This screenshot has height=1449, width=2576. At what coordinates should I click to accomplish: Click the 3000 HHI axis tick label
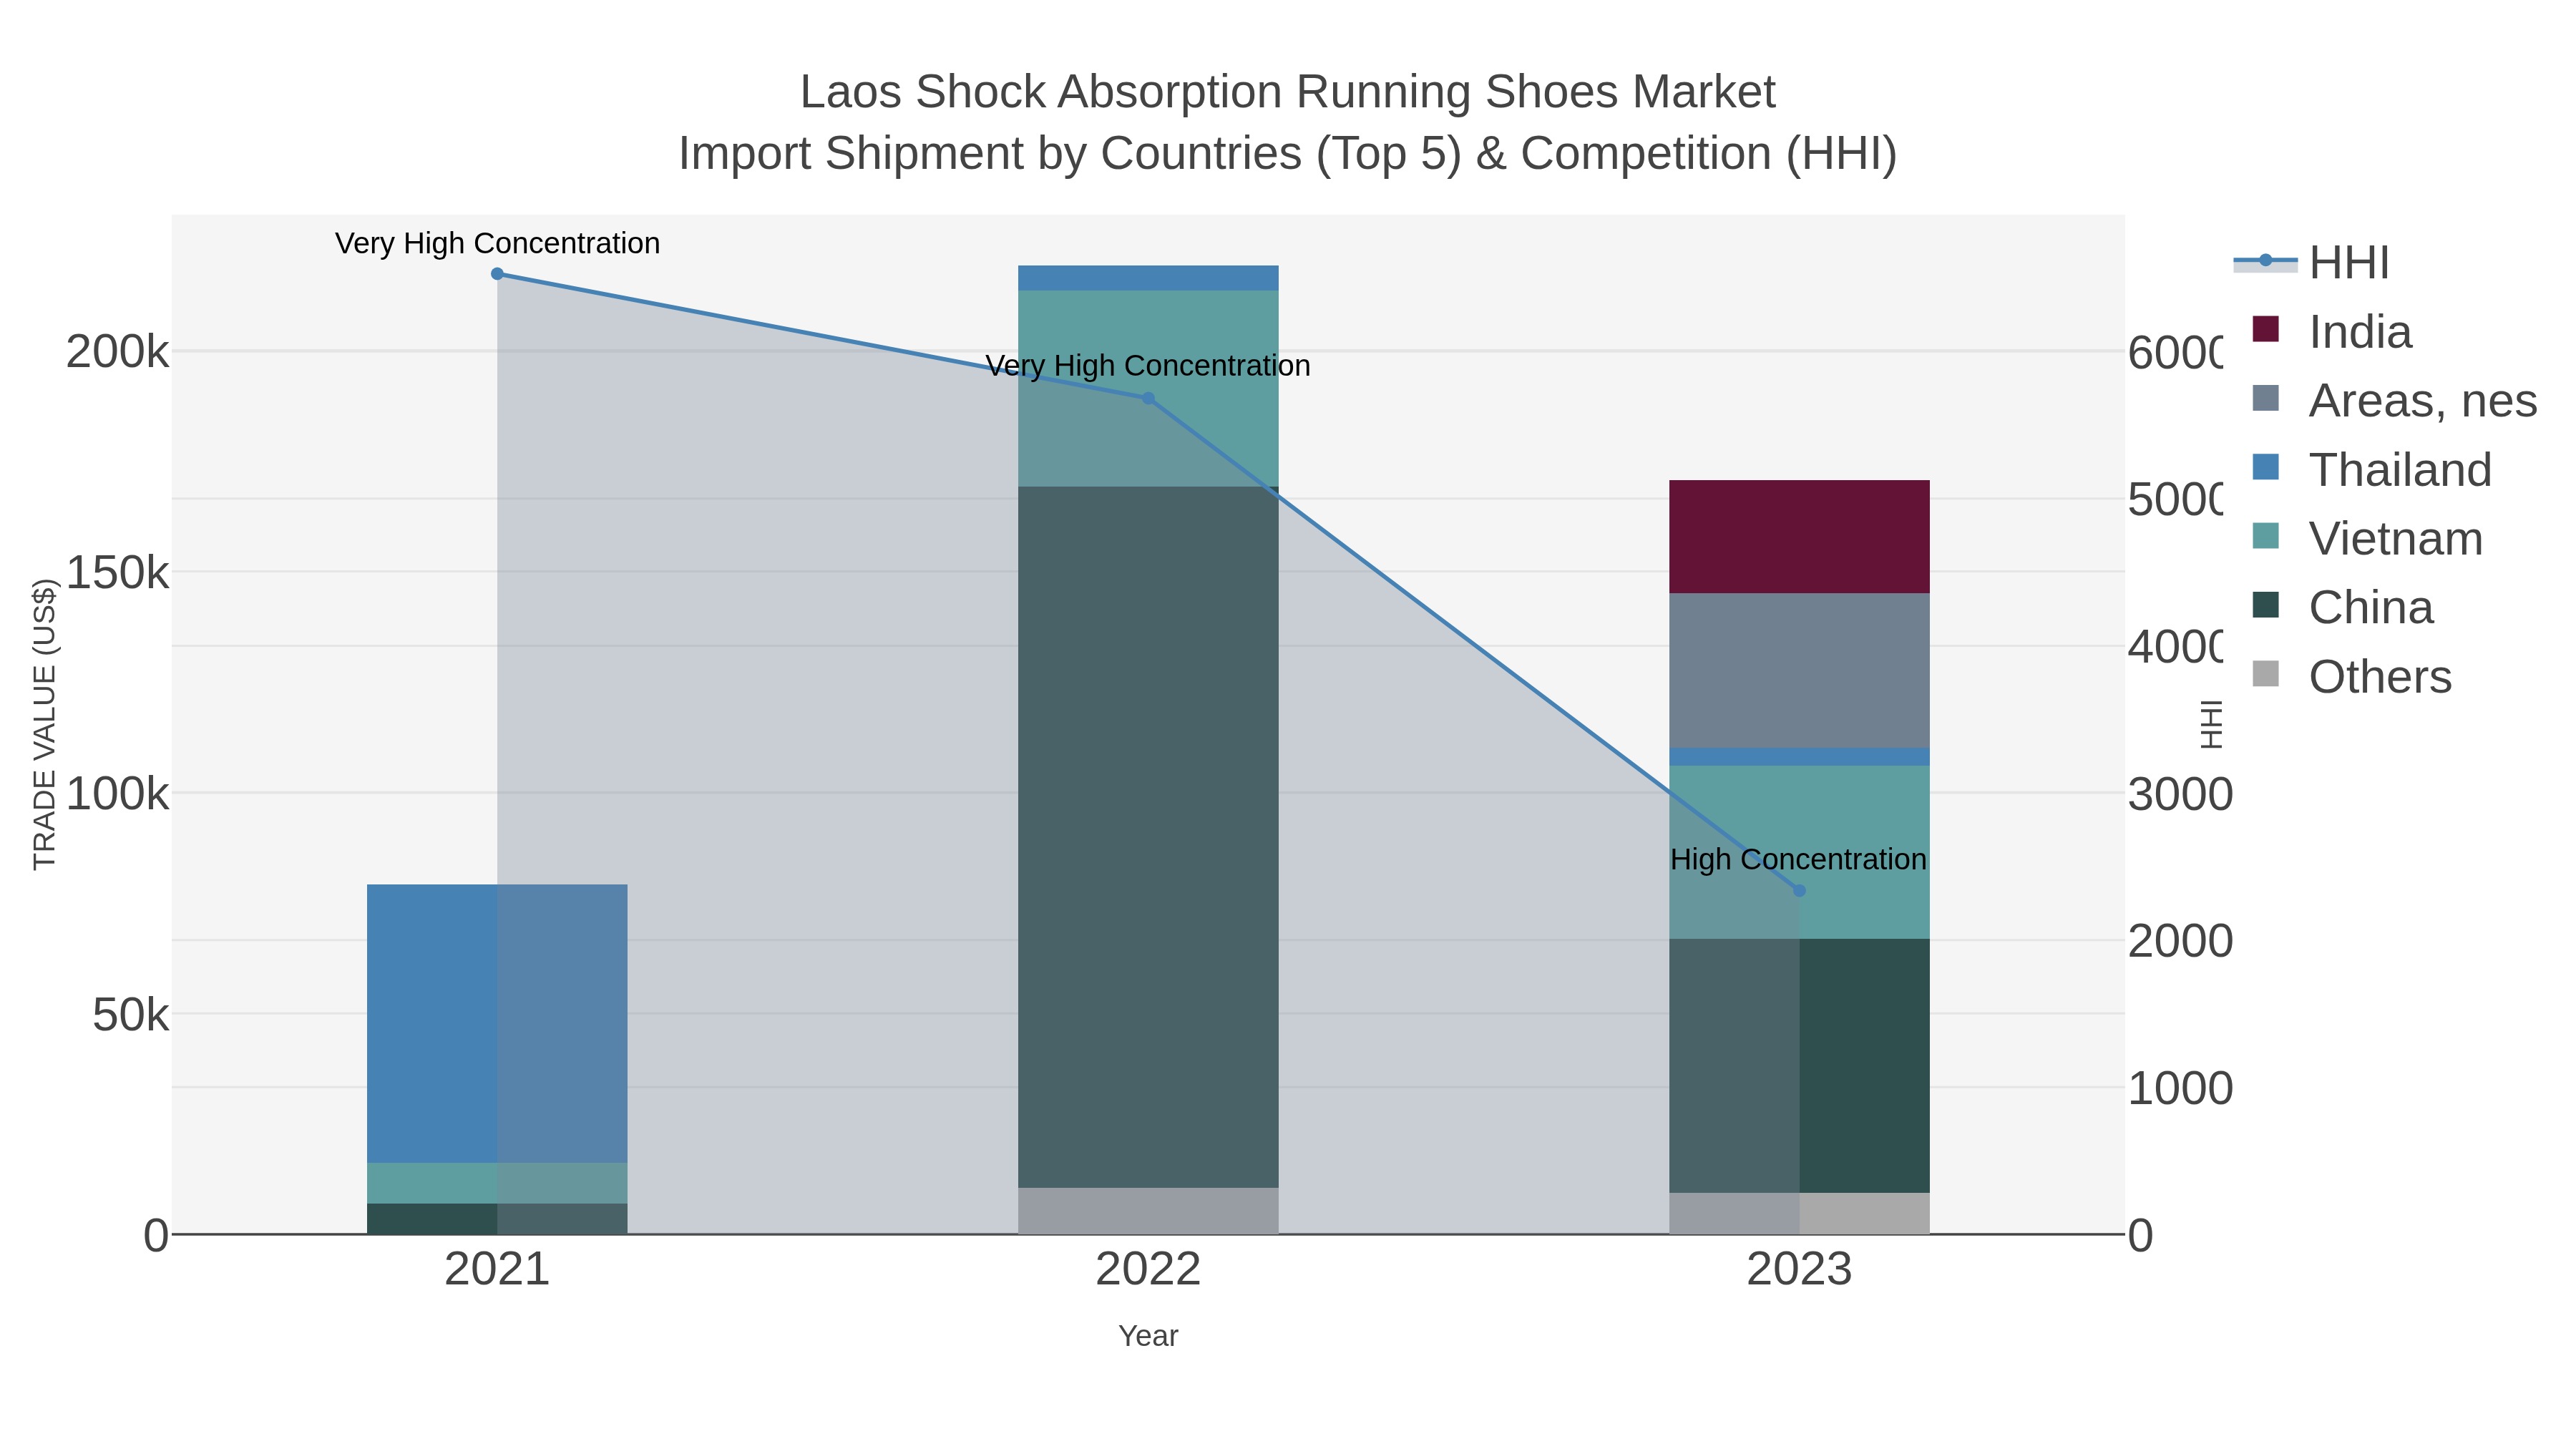click(x=2180, y=795)
